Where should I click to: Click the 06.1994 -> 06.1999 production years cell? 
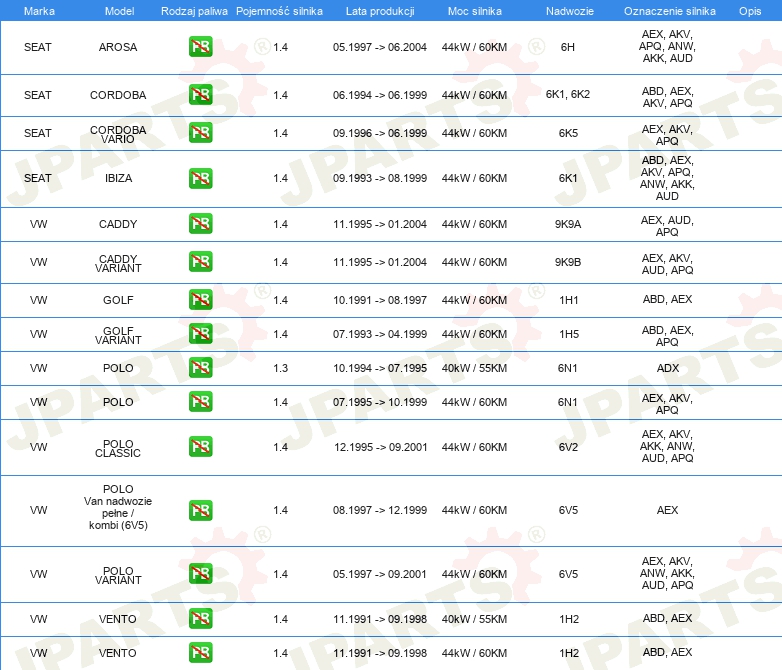(380, 95)
